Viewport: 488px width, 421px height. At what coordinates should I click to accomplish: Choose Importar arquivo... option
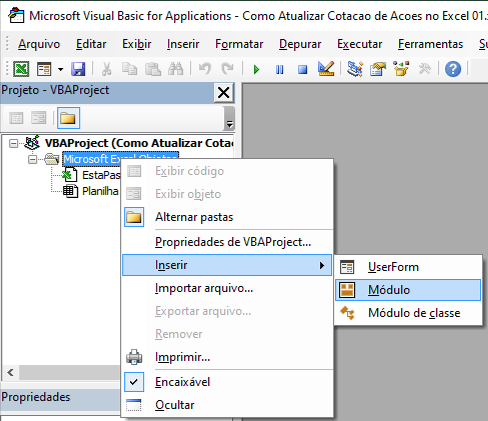(227, 288)
